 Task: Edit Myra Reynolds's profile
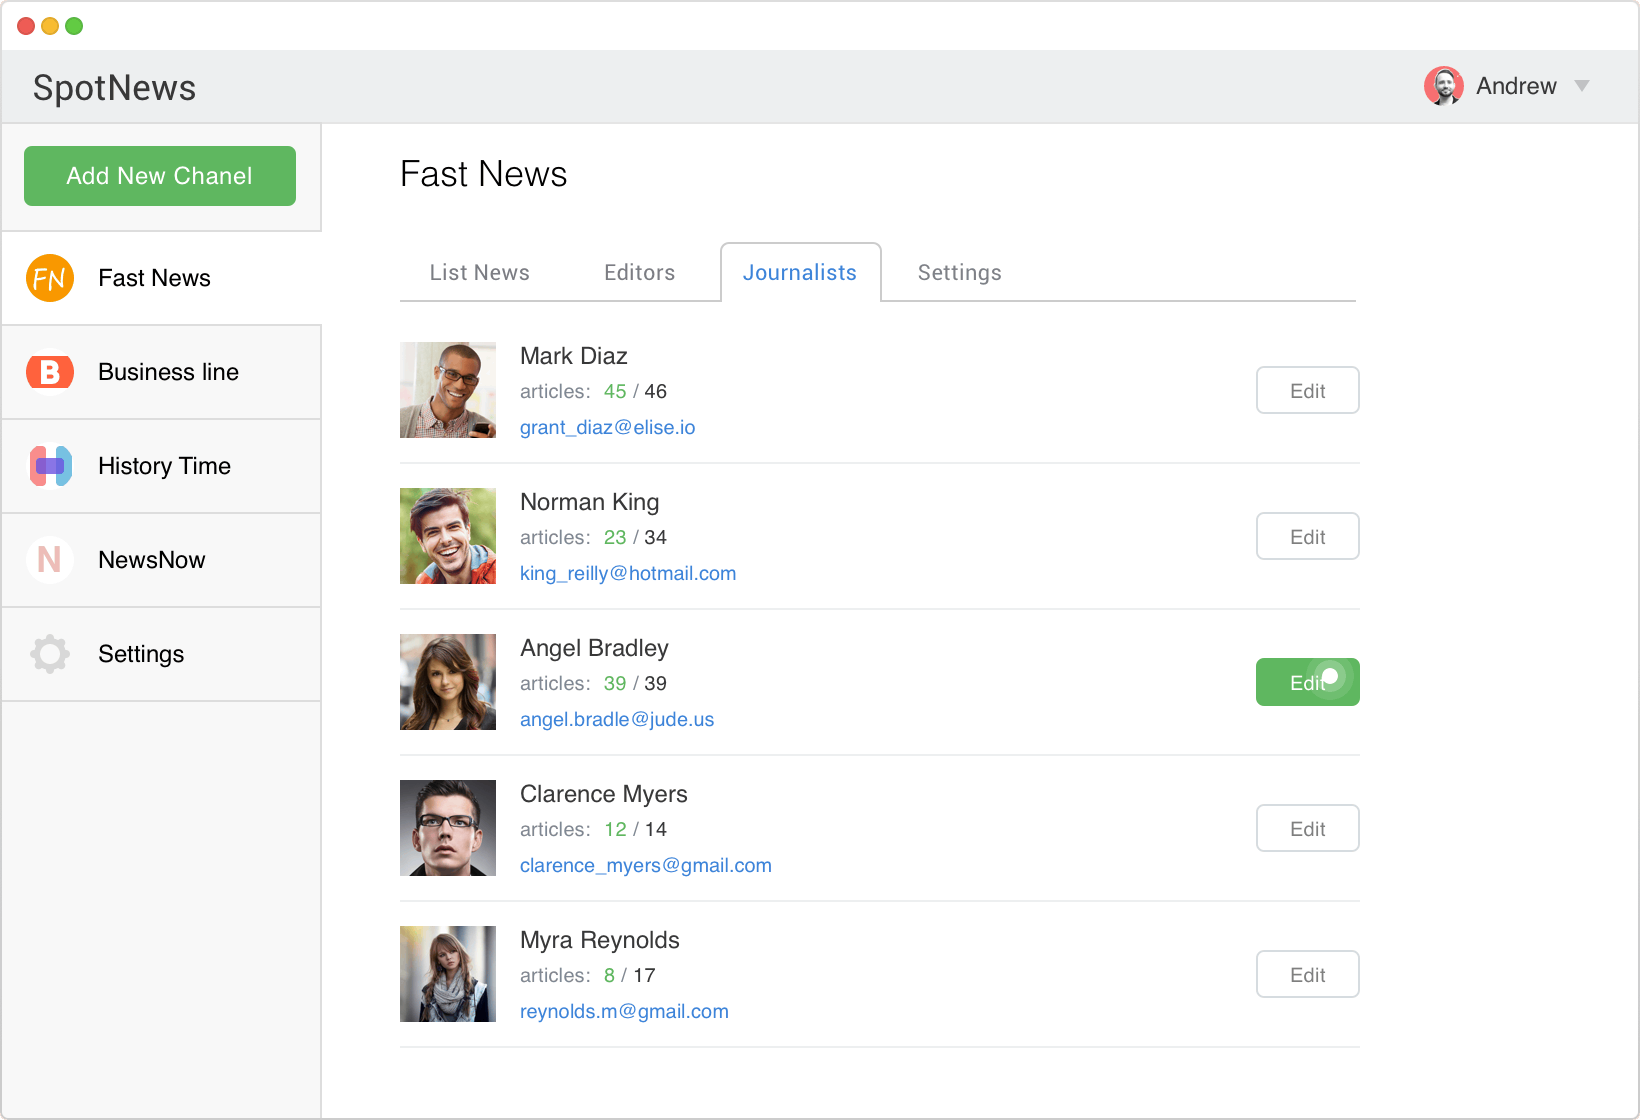coord(1308,974)
